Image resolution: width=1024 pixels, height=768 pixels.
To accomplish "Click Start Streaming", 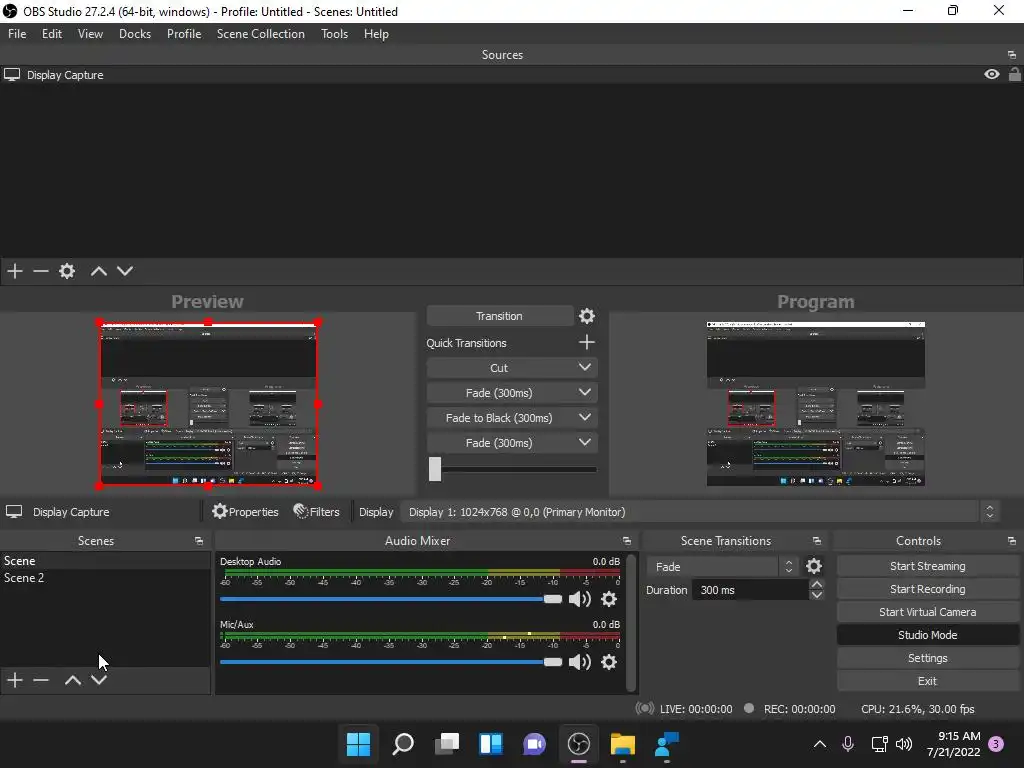I will click(x=927, y=566).
